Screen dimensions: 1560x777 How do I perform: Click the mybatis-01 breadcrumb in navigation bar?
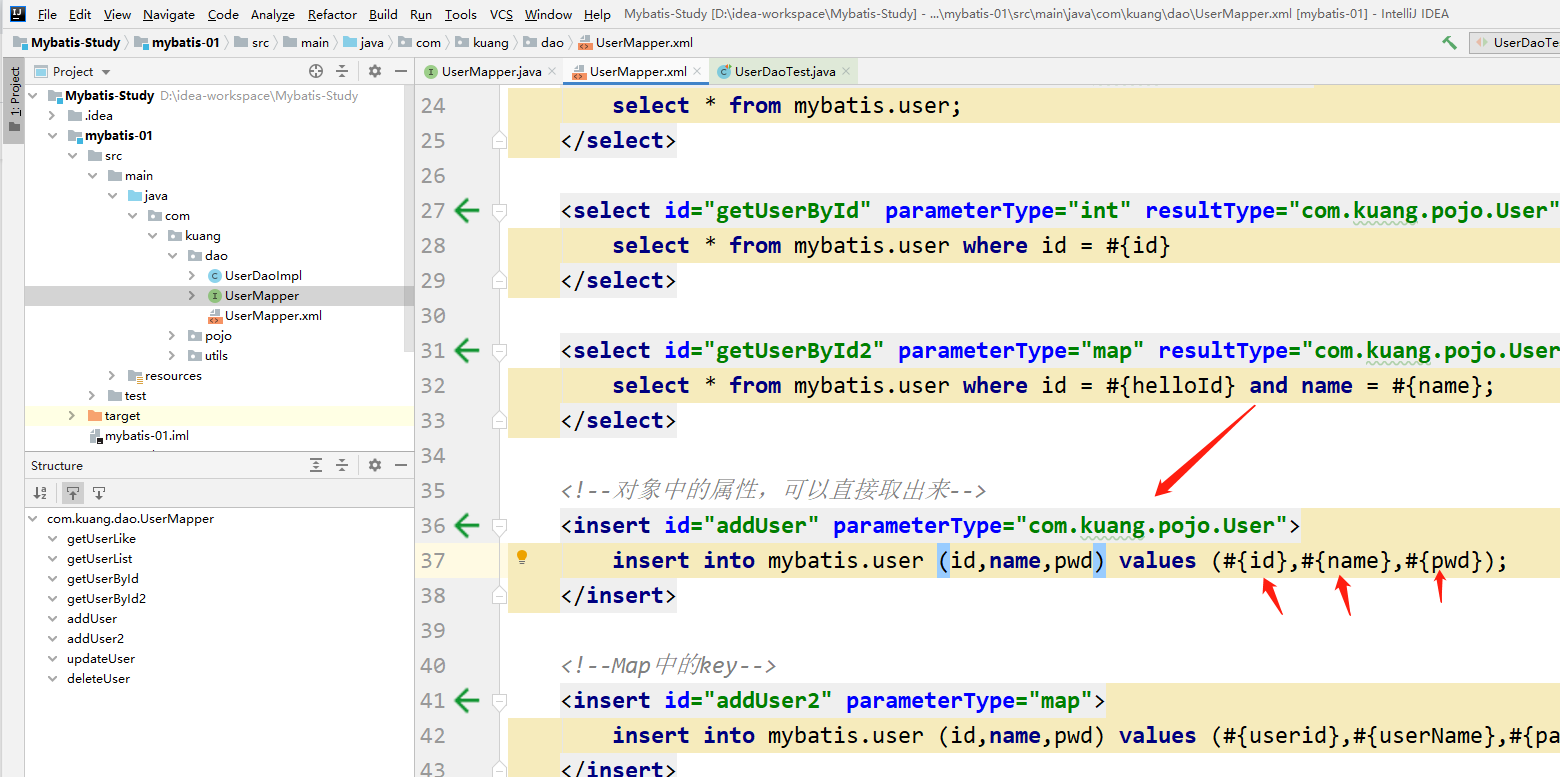(x=177, y=42)
